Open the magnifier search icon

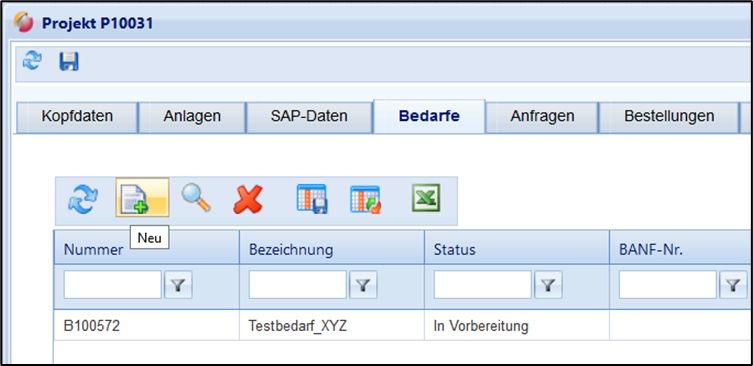[x=196, y=198]
